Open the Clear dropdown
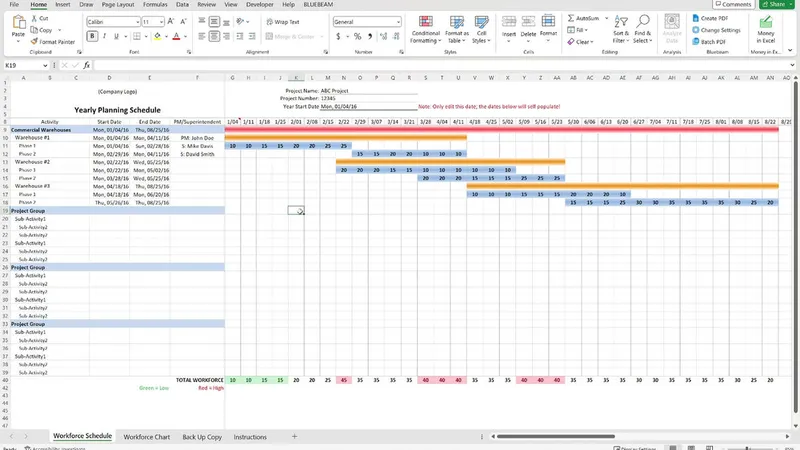800x450 pixels. [580, 42]
